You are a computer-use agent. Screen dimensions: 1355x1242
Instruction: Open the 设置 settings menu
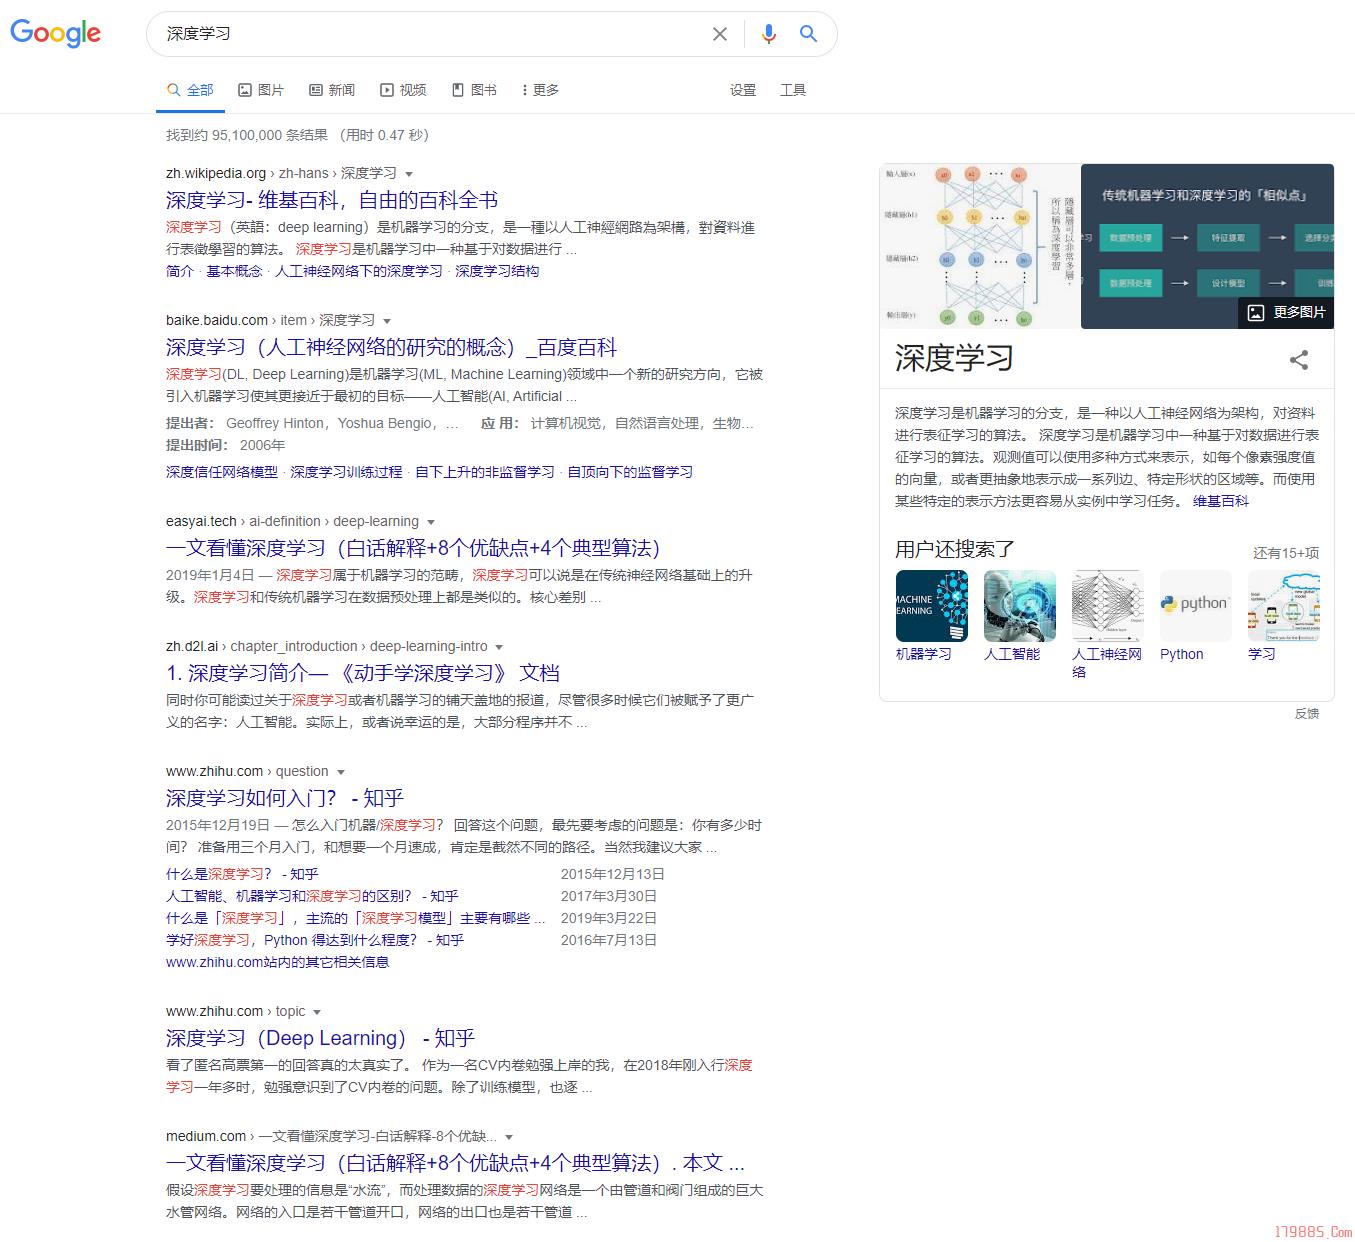pyautogui.click(x=744, y=89)
